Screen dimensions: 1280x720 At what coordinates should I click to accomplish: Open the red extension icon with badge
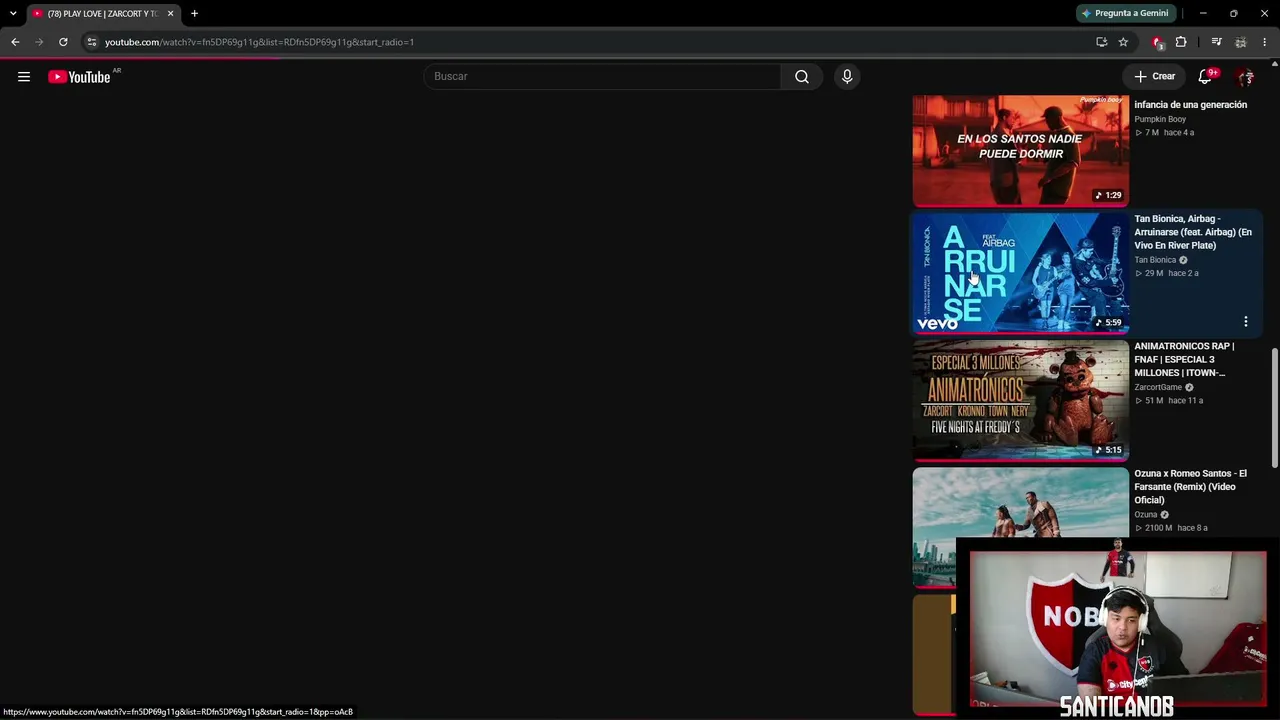tap(1158, 42)
